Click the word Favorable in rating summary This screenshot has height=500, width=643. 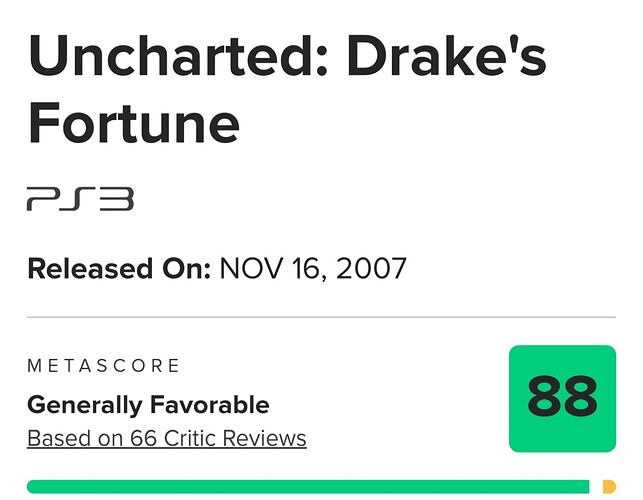pos(210,404)
